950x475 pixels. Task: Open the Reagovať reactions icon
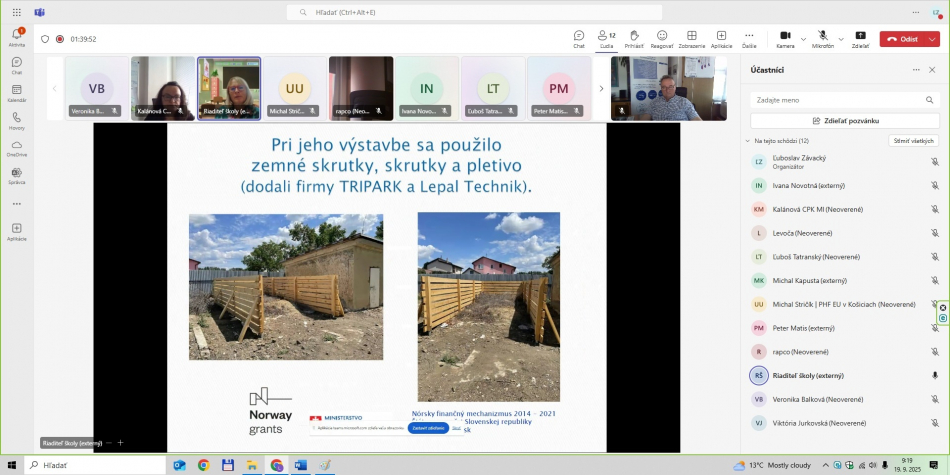coord(662,38)
